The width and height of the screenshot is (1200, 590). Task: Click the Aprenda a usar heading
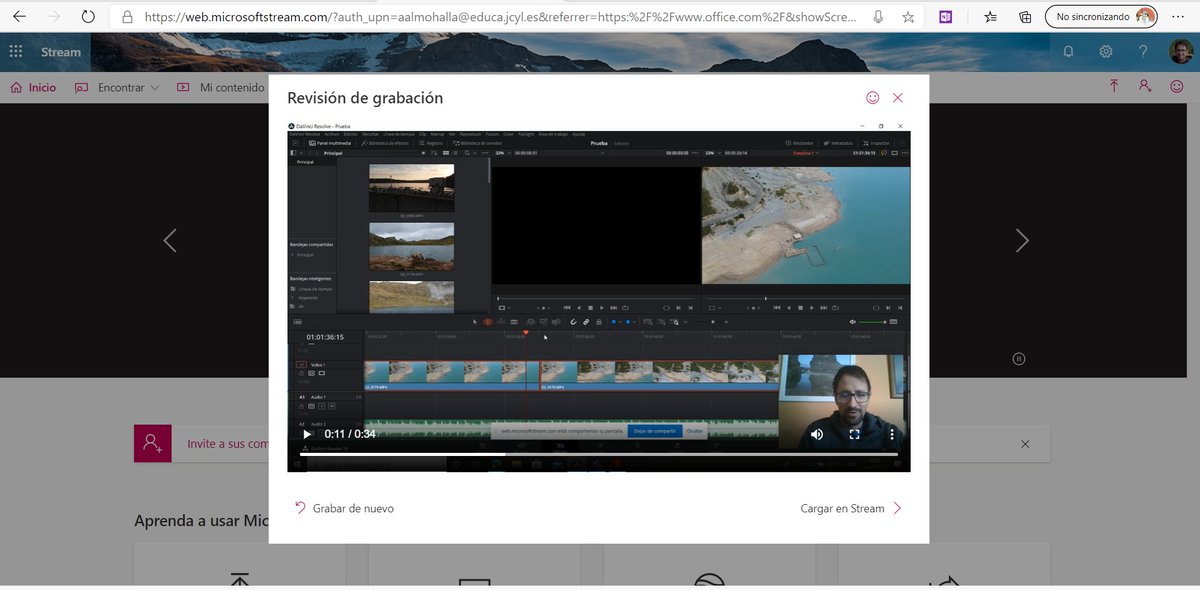point(202,521)
